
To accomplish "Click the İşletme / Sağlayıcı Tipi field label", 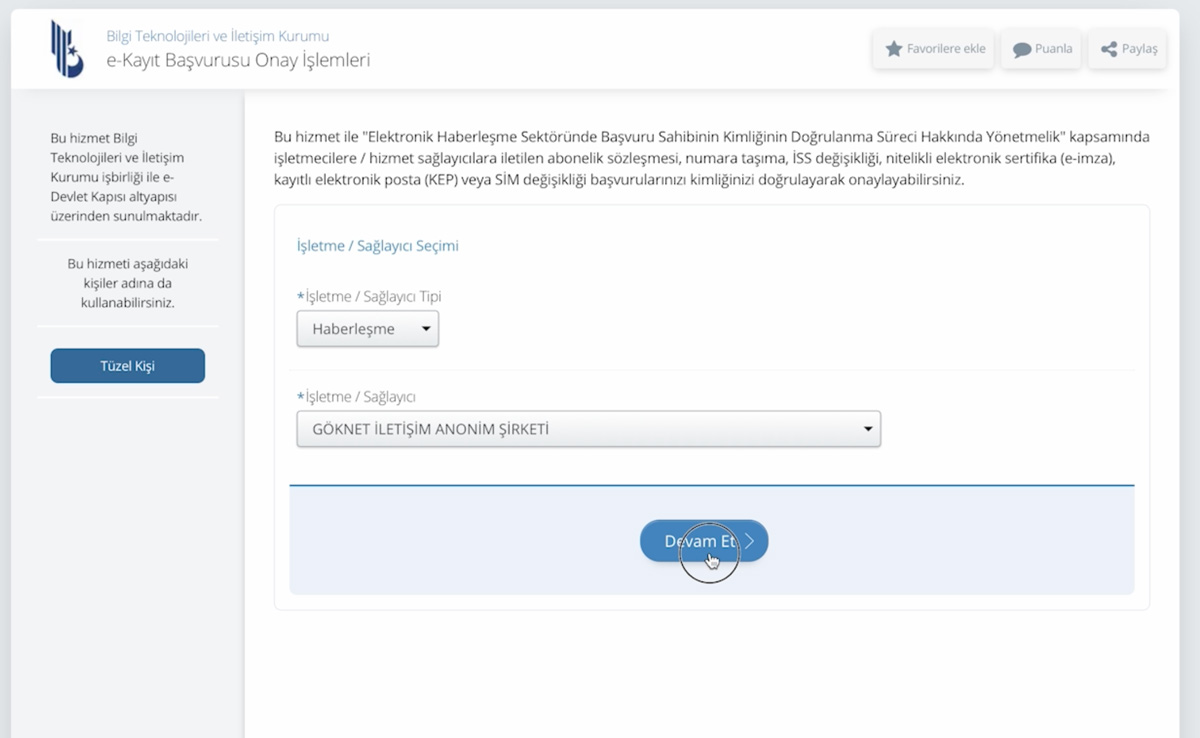I will point(372,296).
